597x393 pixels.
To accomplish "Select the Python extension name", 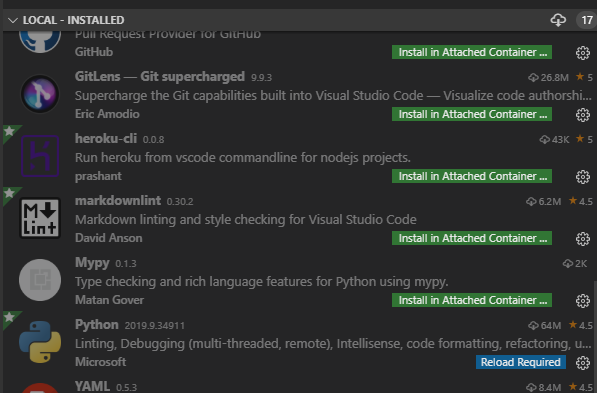I will (97, 325).
